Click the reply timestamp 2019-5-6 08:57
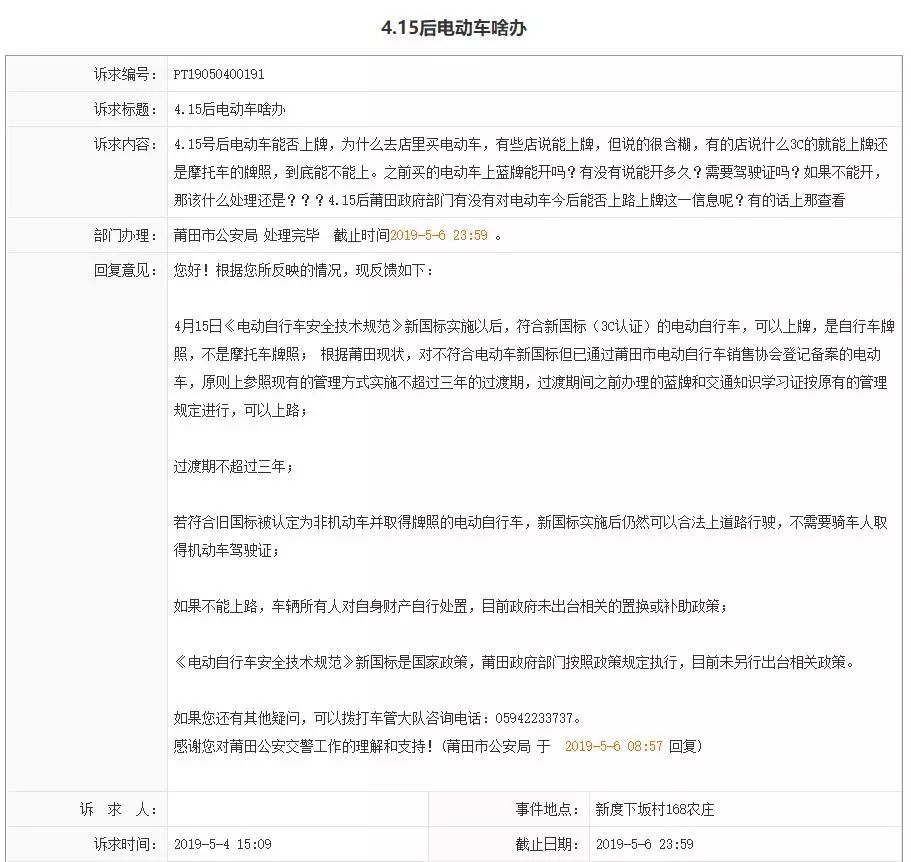Image resolution: width=911 pixels, height=862 pixels. [x=614, y=746]
